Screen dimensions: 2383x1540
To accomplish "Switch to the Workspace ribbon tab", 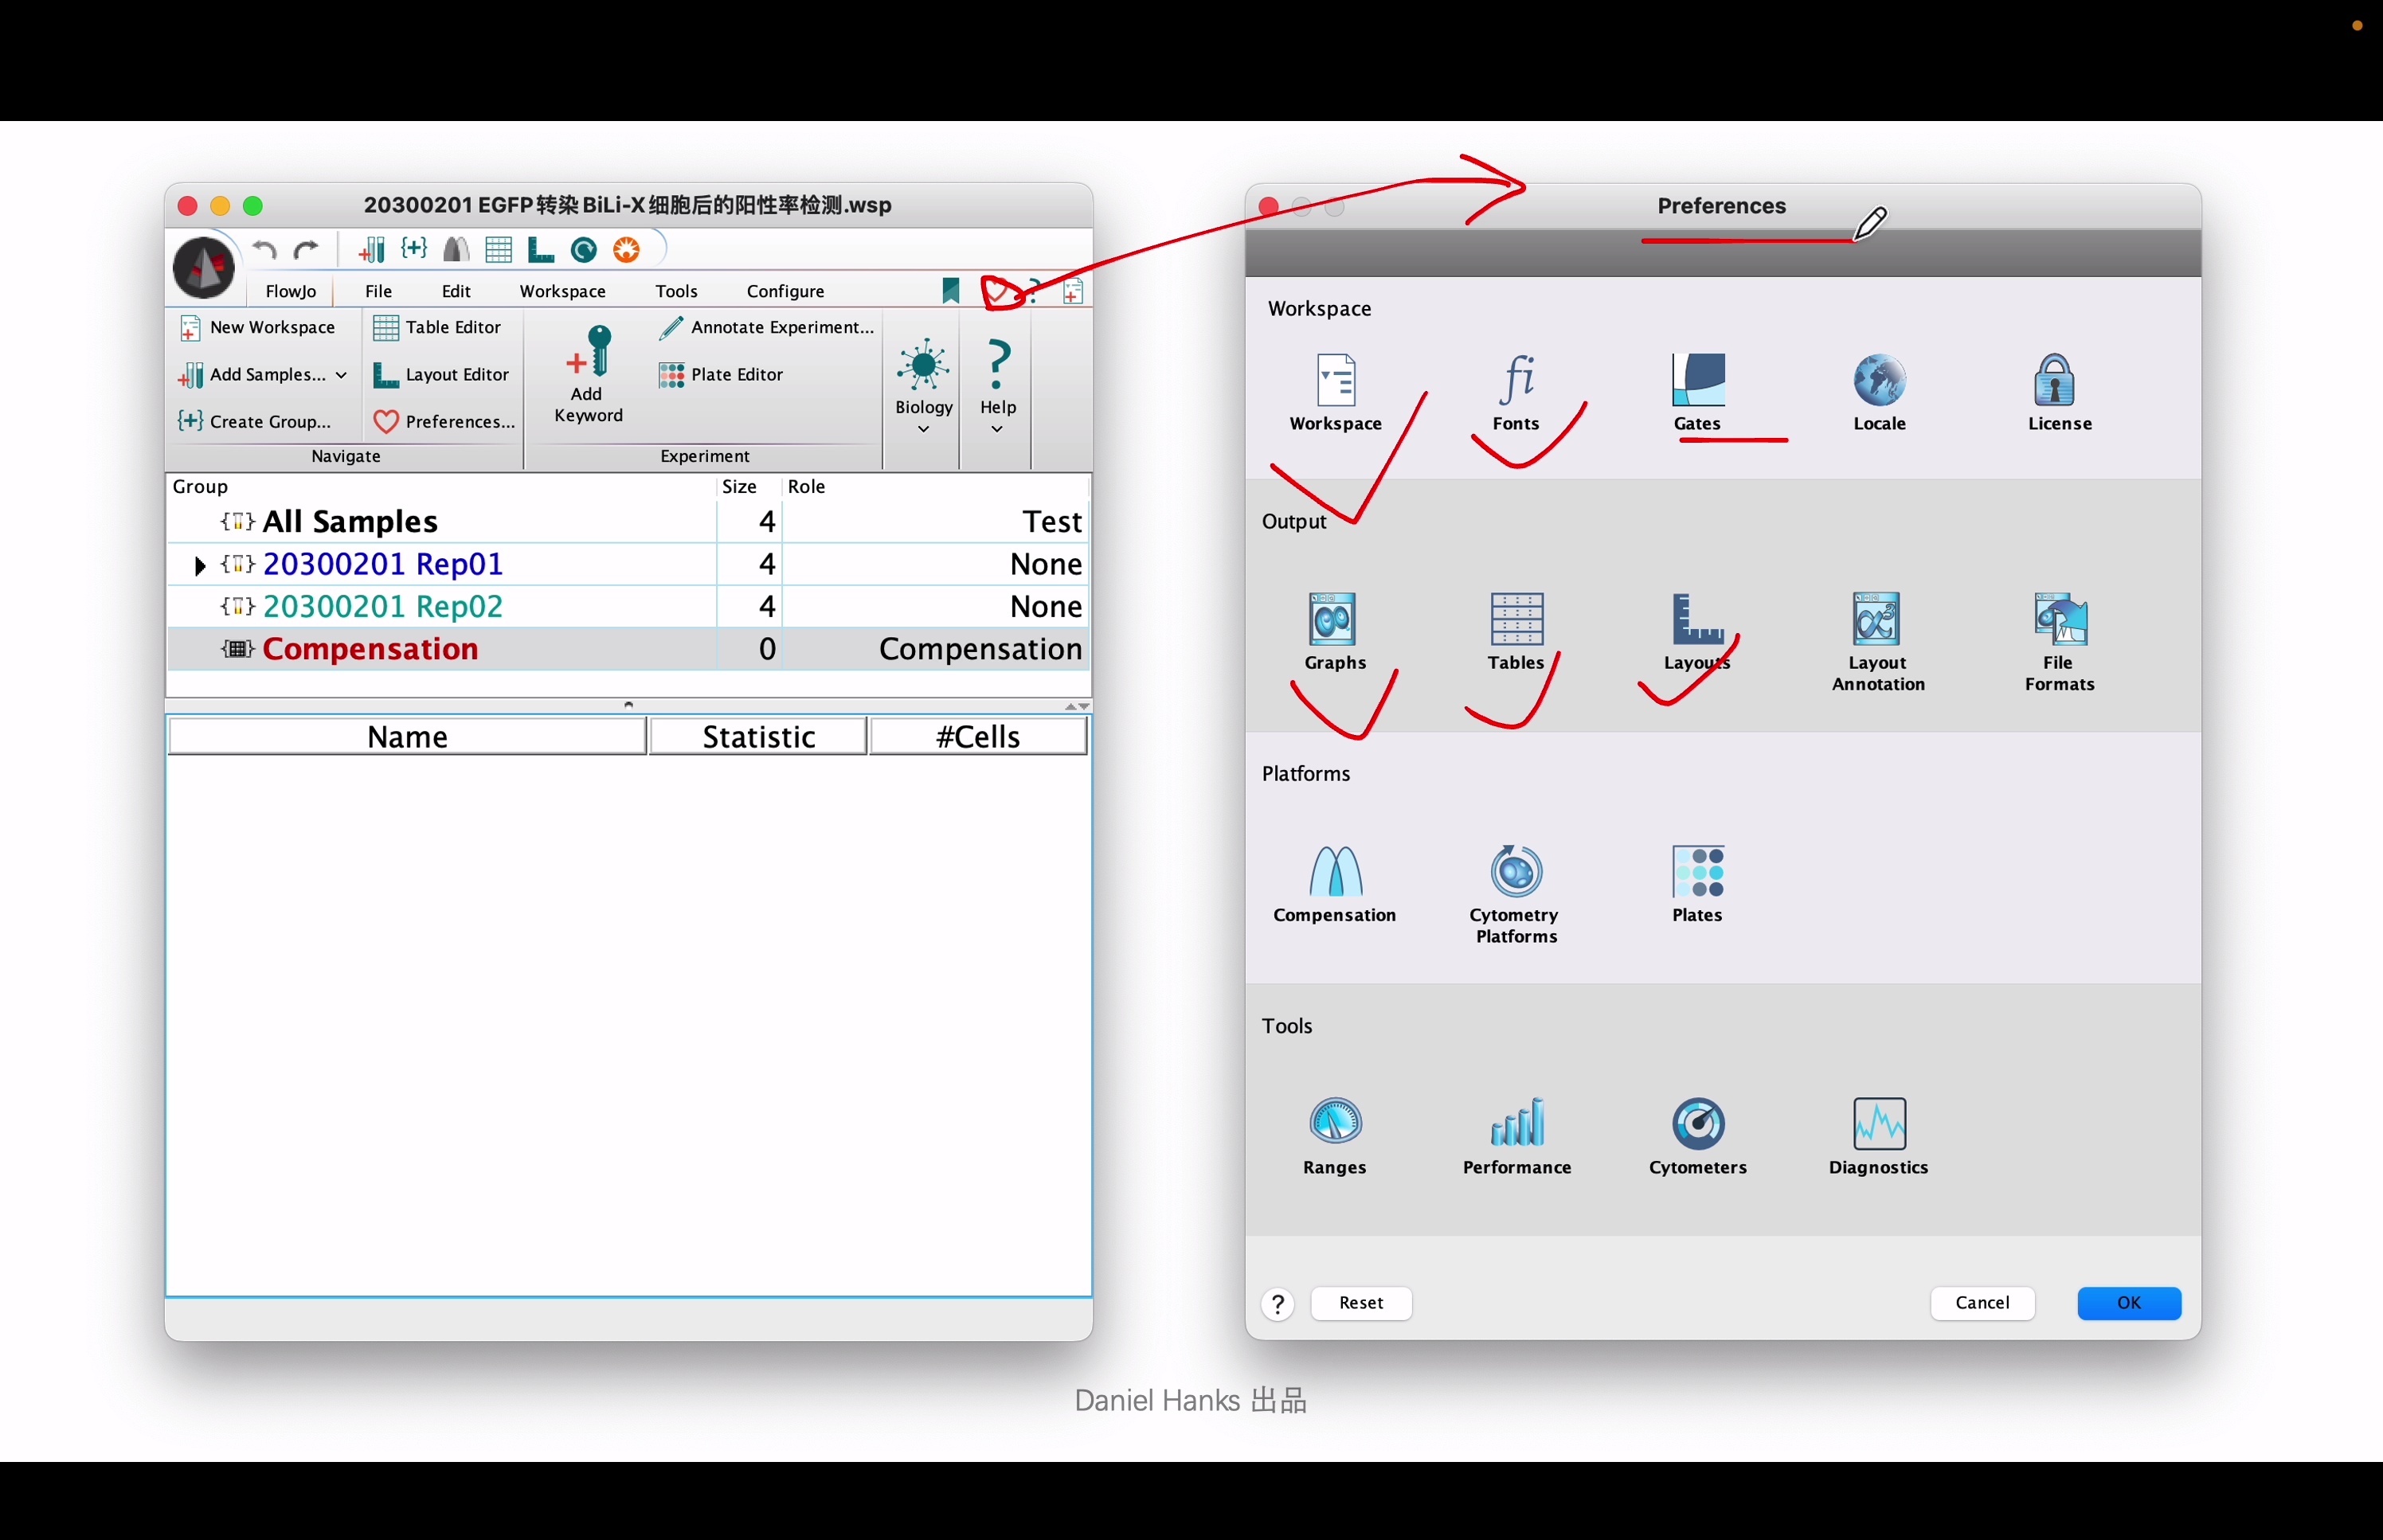I will [562, 291].
